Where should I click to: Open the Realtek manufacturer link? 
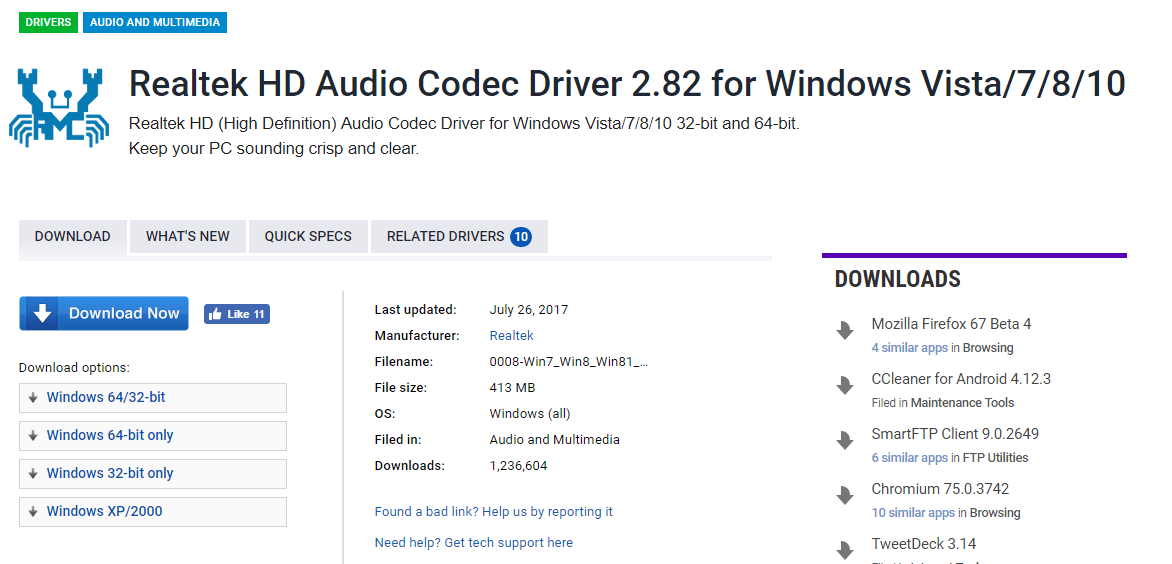511,336
